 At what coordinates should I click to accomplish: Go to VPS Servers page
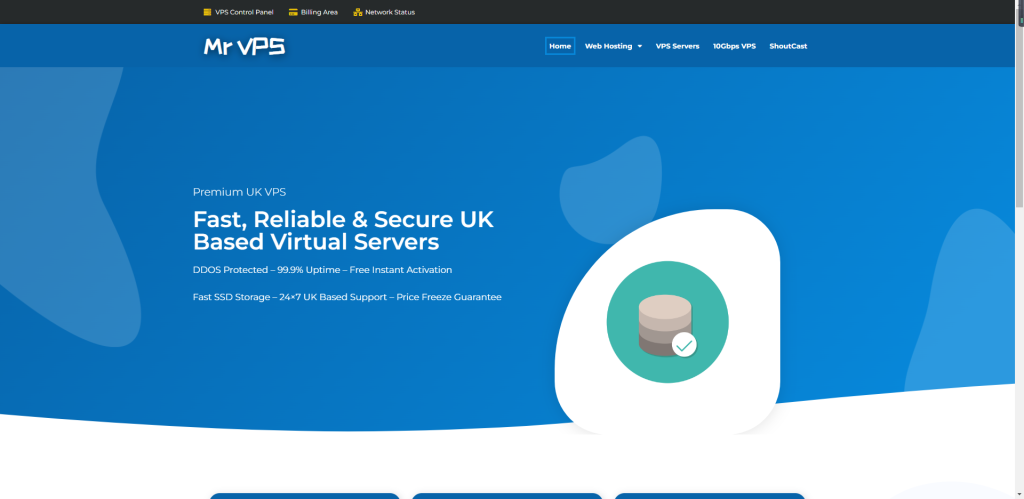677,46
